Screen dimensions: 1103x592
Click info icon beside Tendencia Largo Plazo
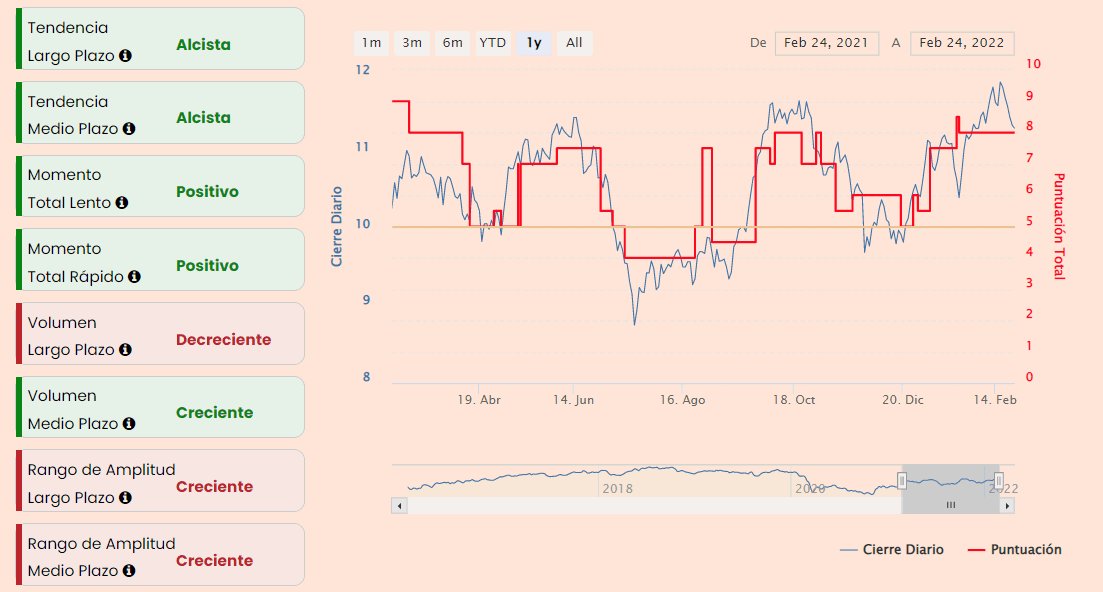click(x=125, y=56)
